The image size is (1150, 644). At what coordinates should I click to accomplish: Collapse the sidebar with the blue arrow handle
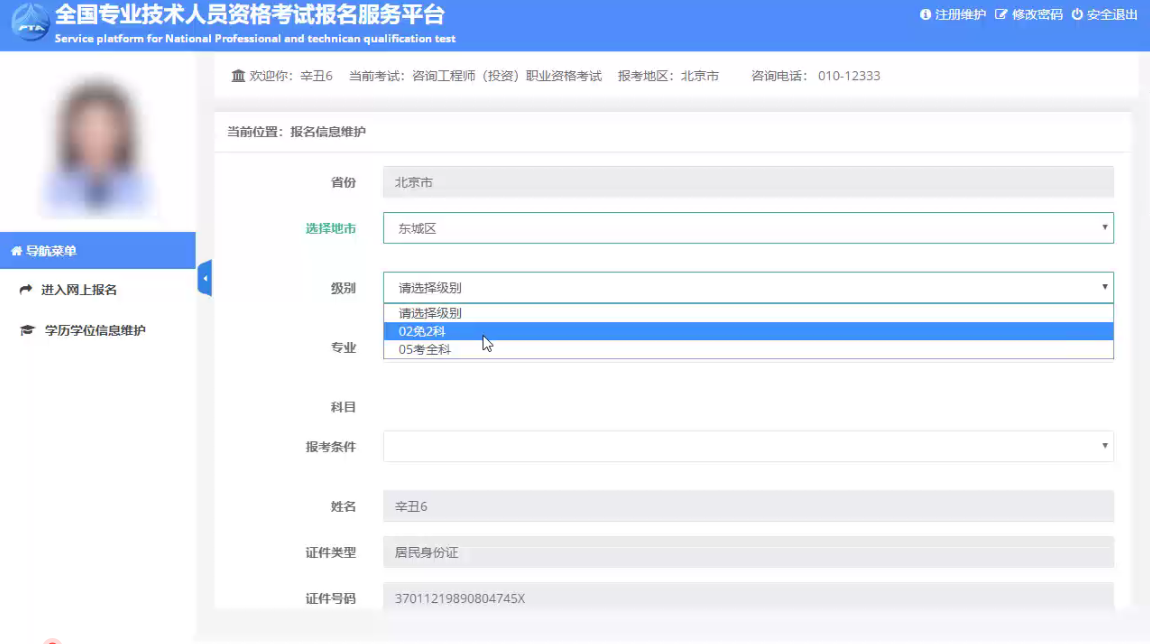205,278
